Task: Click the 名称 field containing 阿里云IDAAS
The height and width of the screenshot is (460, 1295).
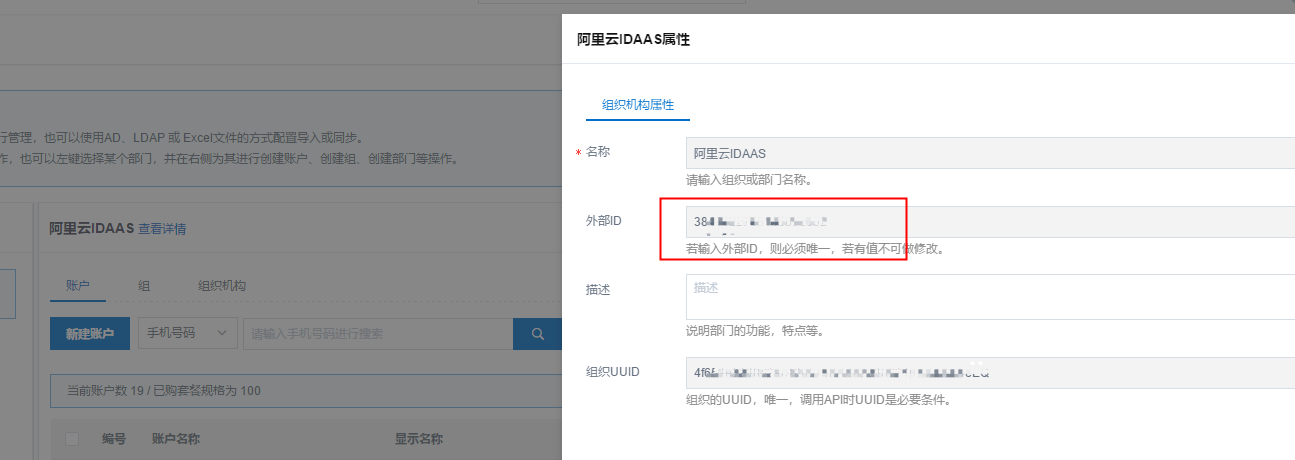Action: tap(990, 153)
